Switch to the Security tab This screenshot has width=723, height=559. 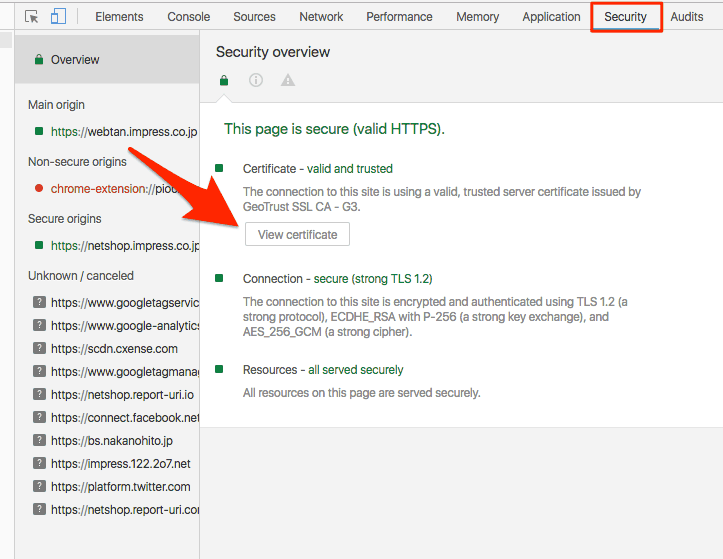625,17
